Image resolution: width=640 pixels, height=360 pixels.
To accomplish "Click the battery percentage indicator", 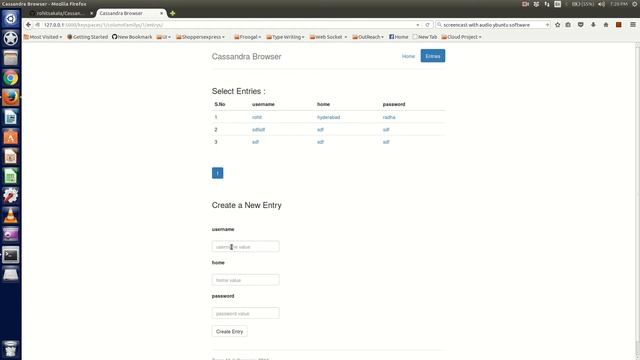I will click(582, 4).
